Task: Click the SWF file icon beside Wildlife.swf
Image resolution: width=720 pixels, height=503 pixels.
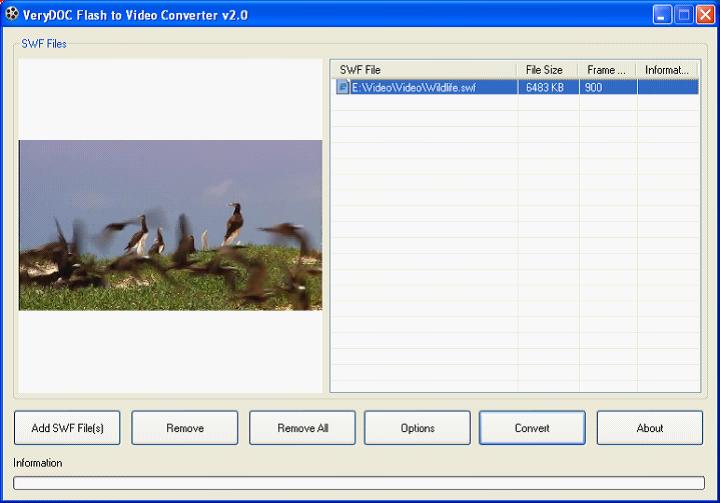Action: tap(343, 86)
